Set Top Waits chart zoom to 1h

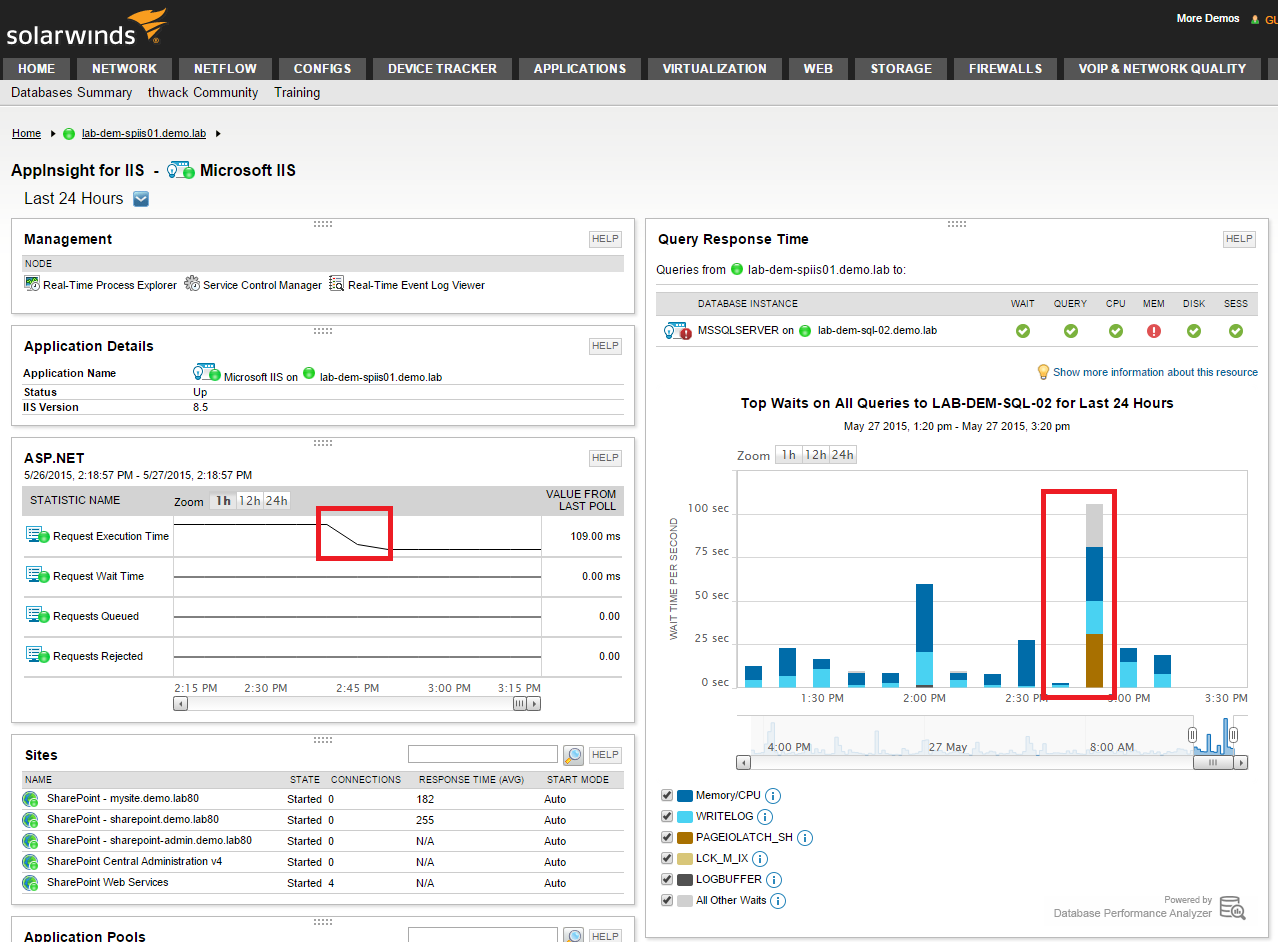pyautogui.click(x=789, y=455)
